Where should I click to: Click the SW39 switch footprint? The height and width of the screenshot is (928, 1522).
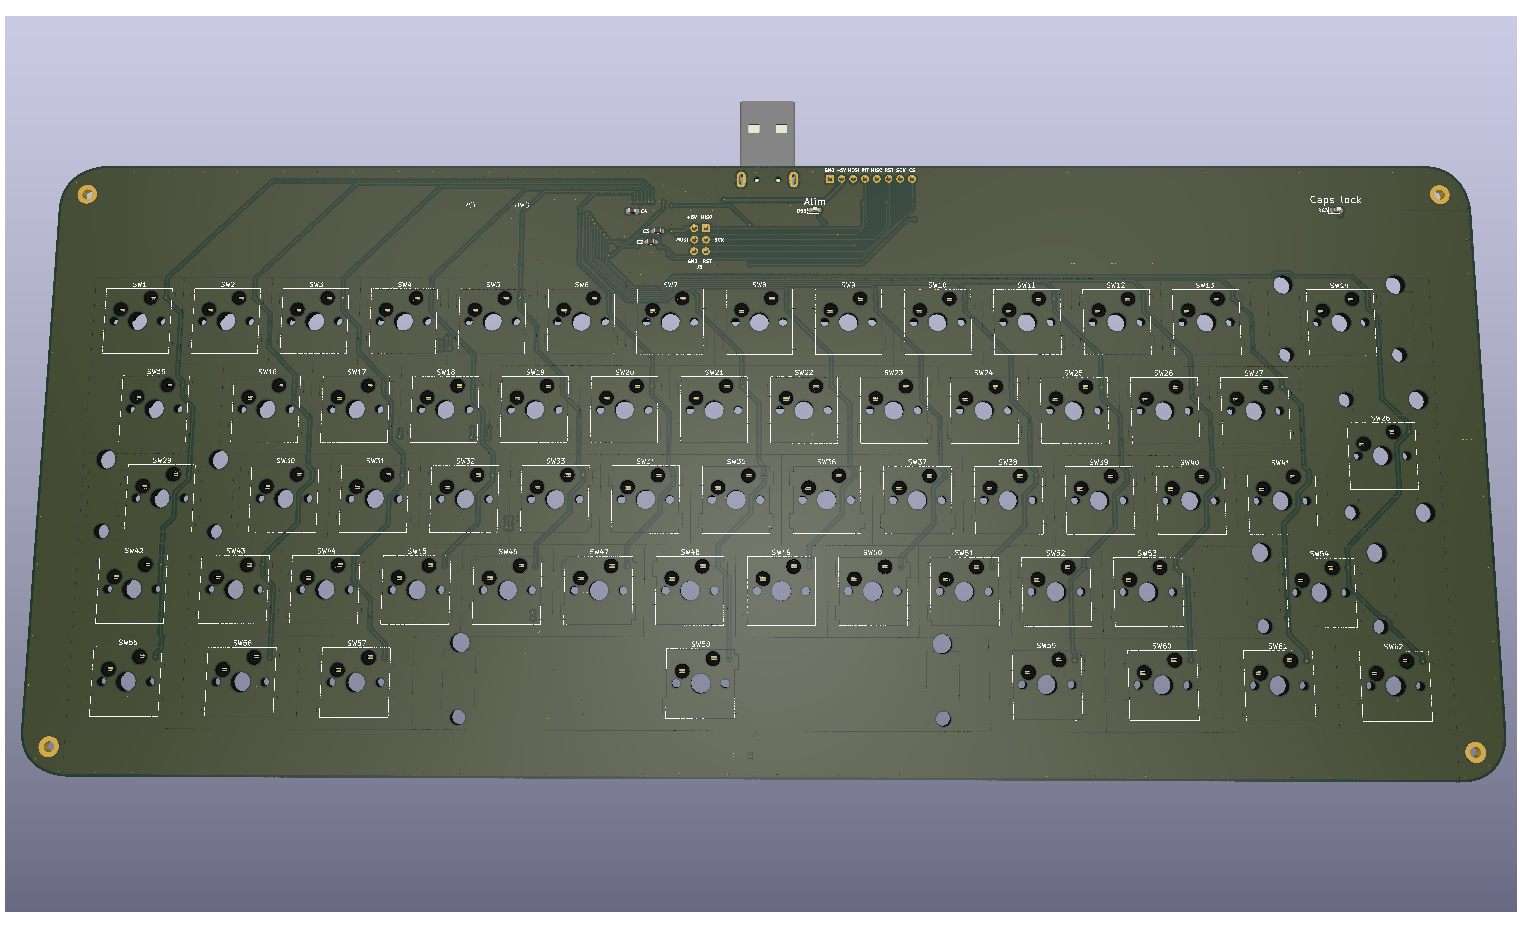click(1098, 499)
